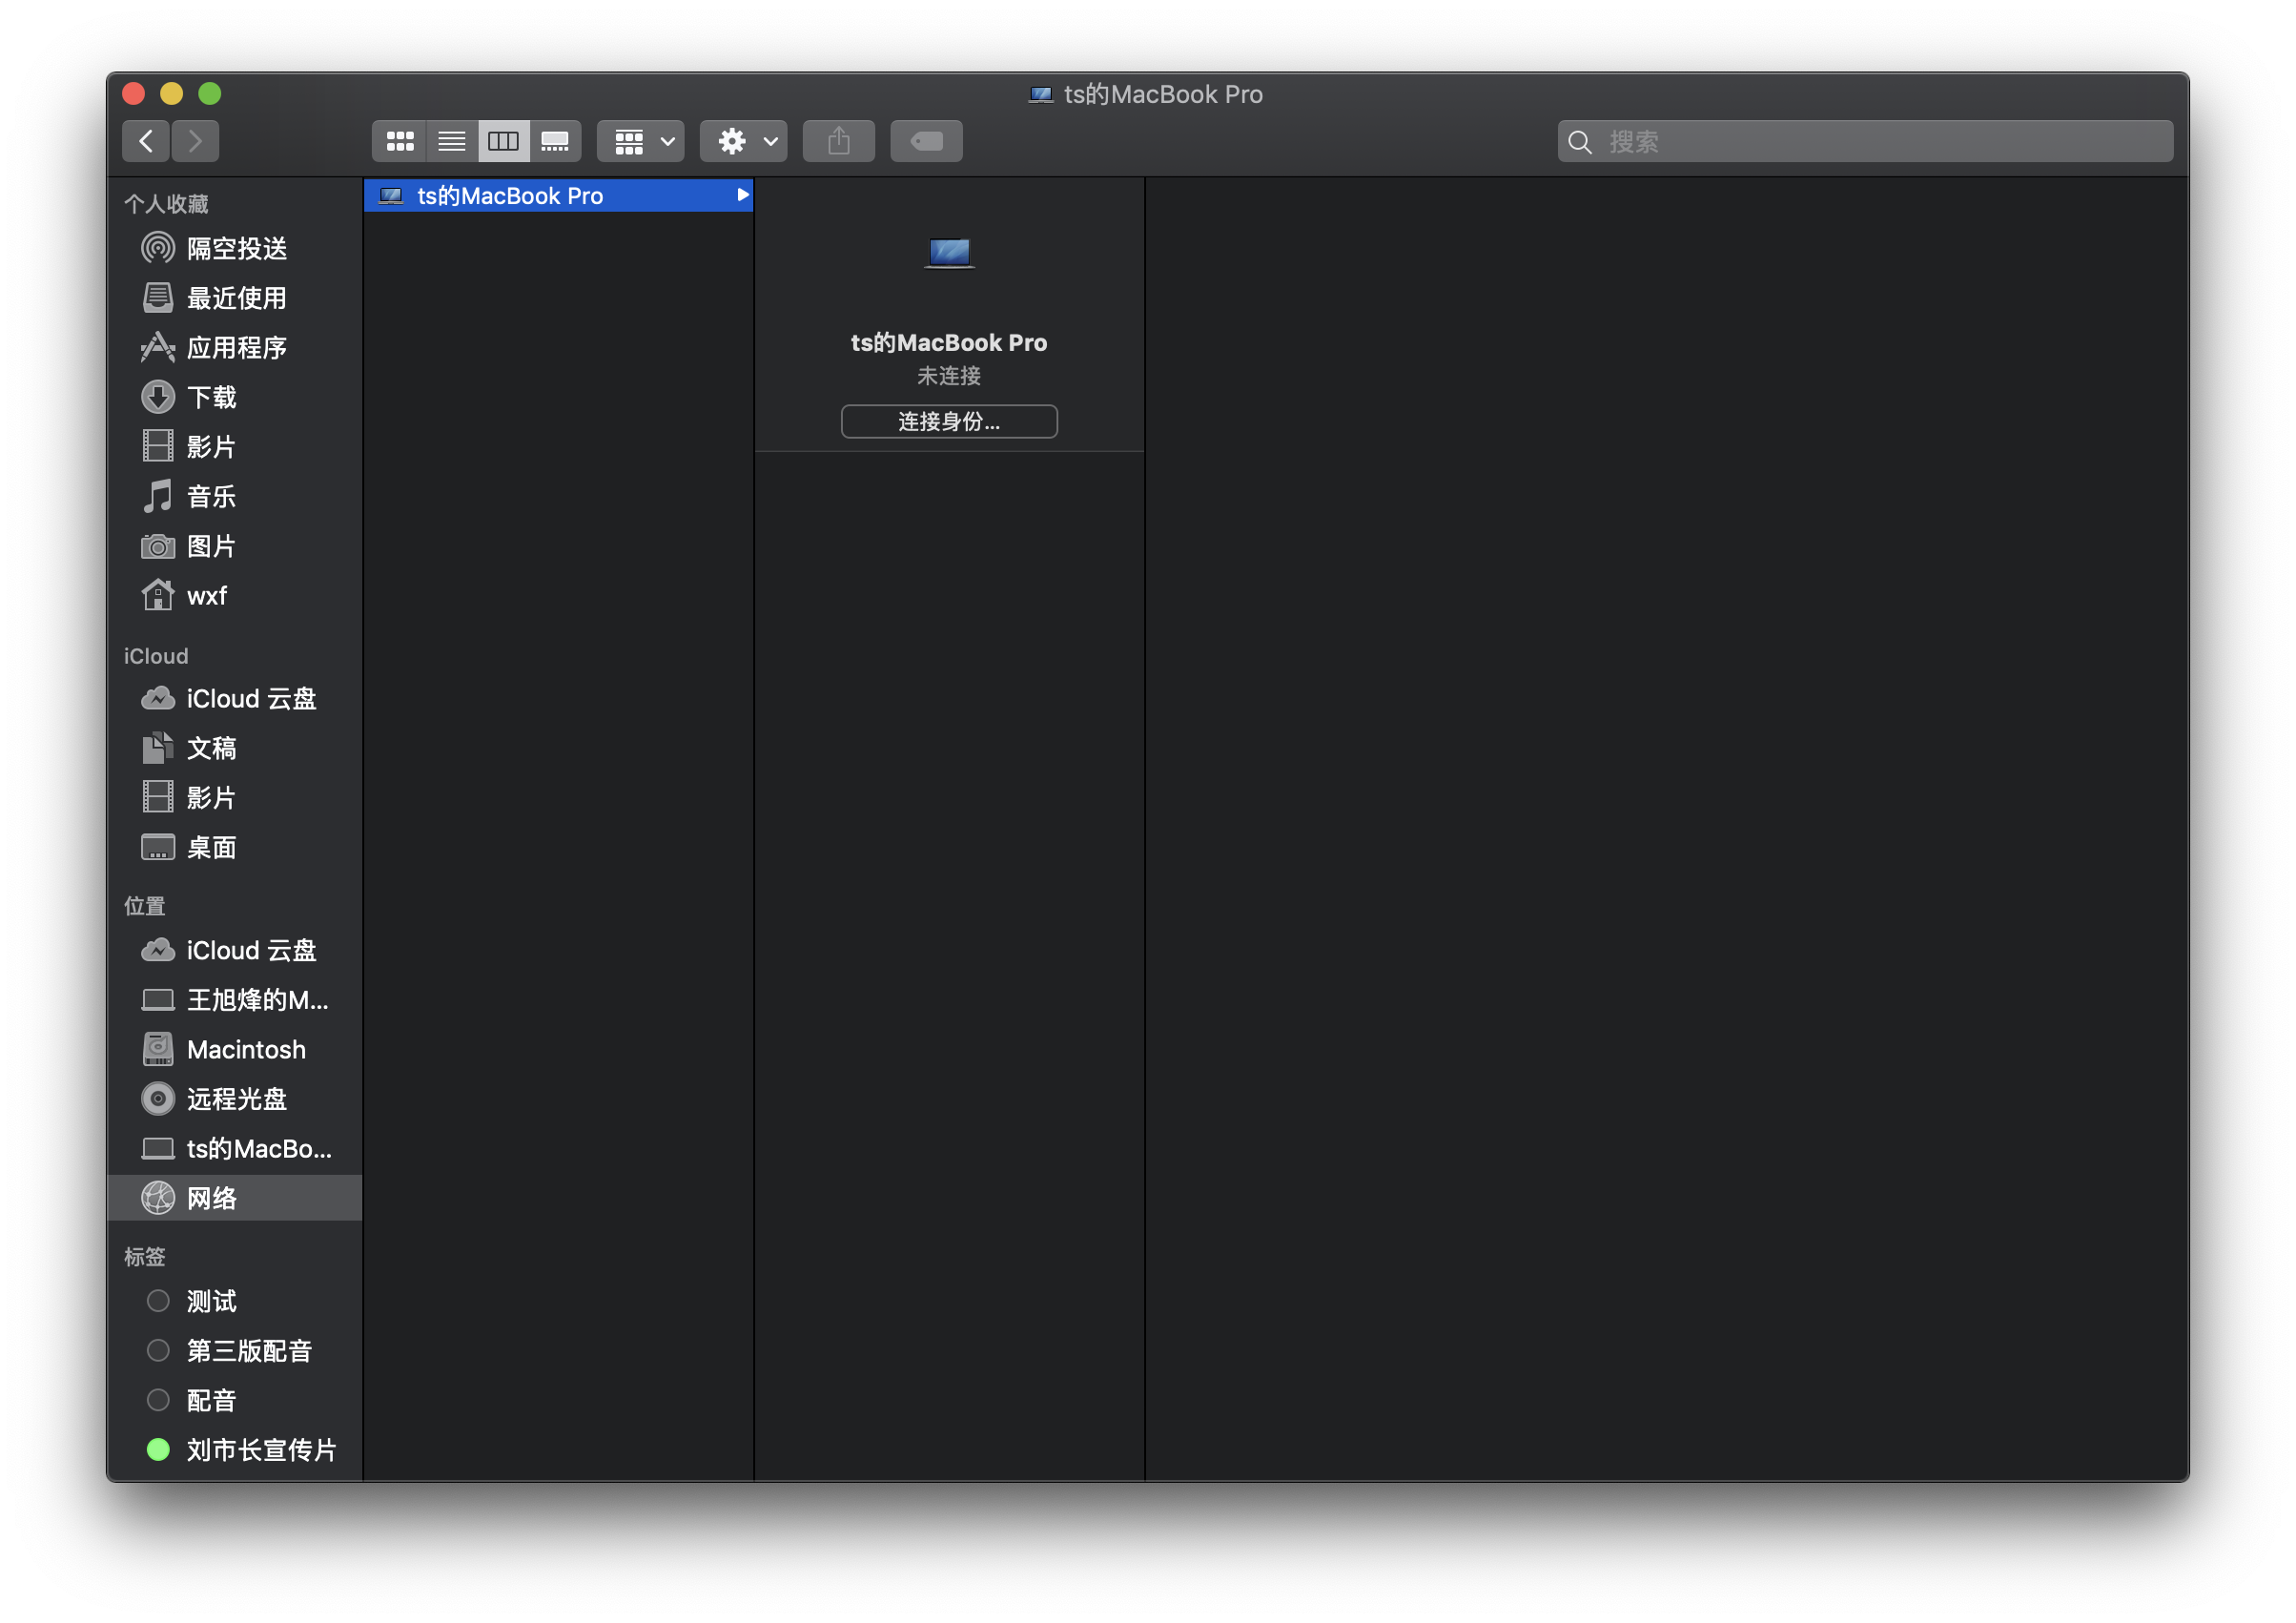Switch to gallery view mode
The width and height of the screenshot is (2296, 1623).
pyautogui.click(x=555, y=141)
